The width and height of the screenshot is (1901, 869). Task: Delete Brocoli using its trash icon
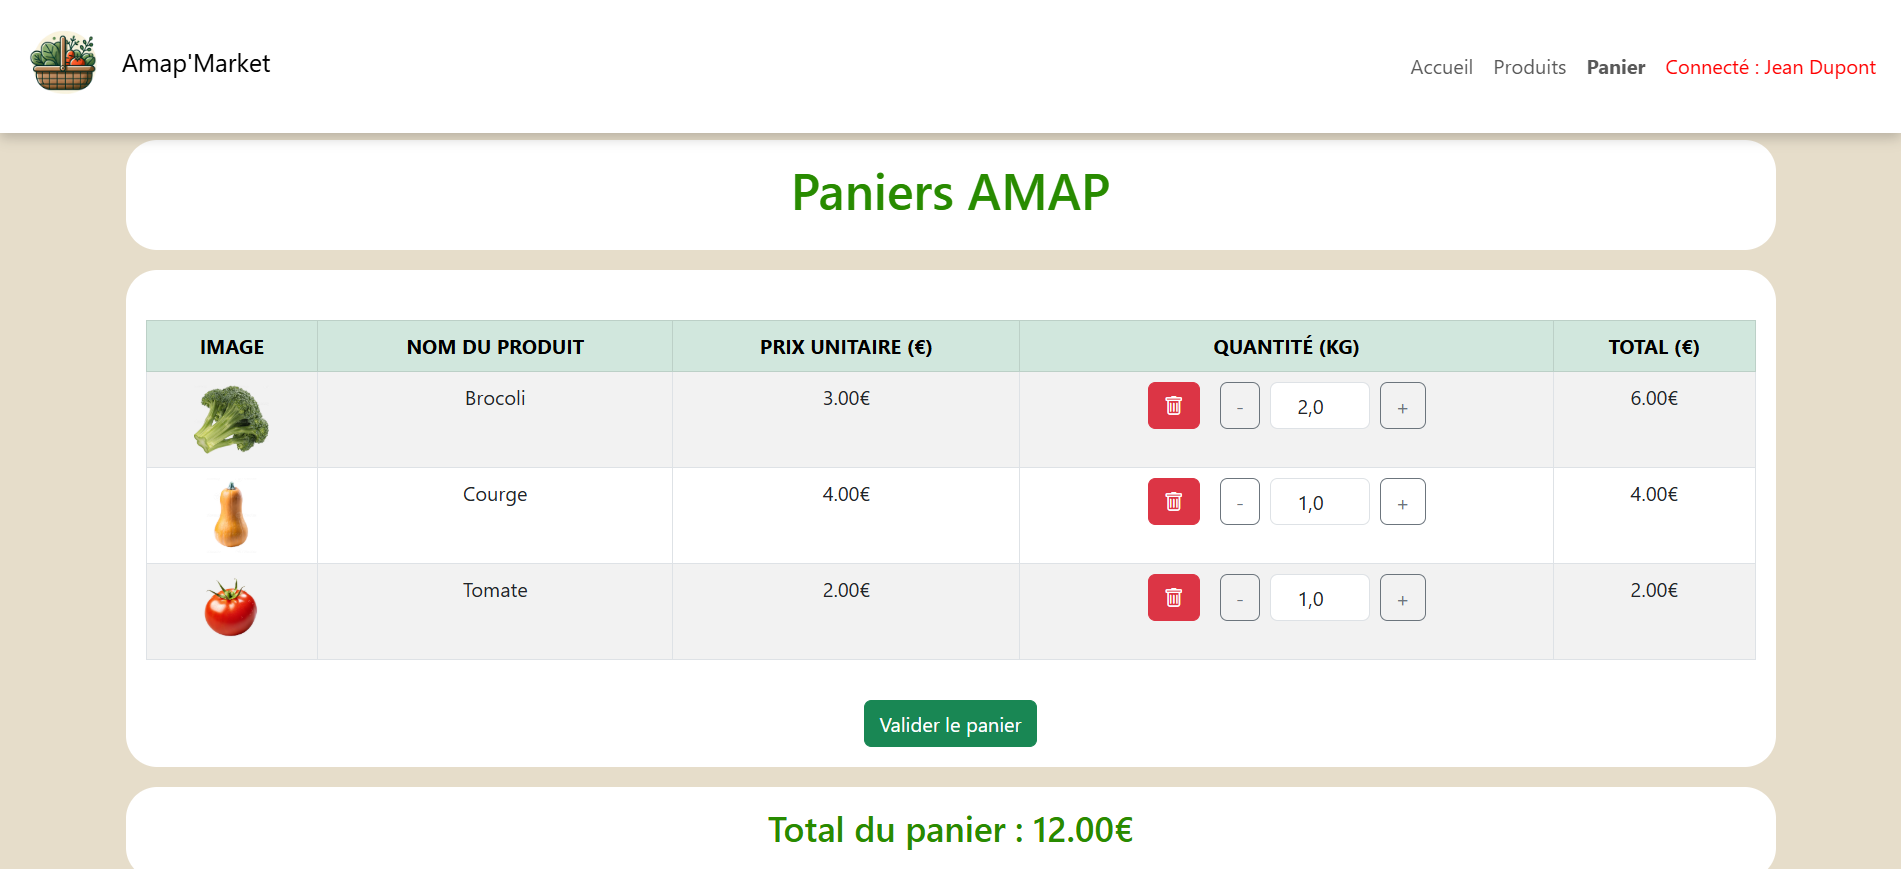[x=1173, y=405]
